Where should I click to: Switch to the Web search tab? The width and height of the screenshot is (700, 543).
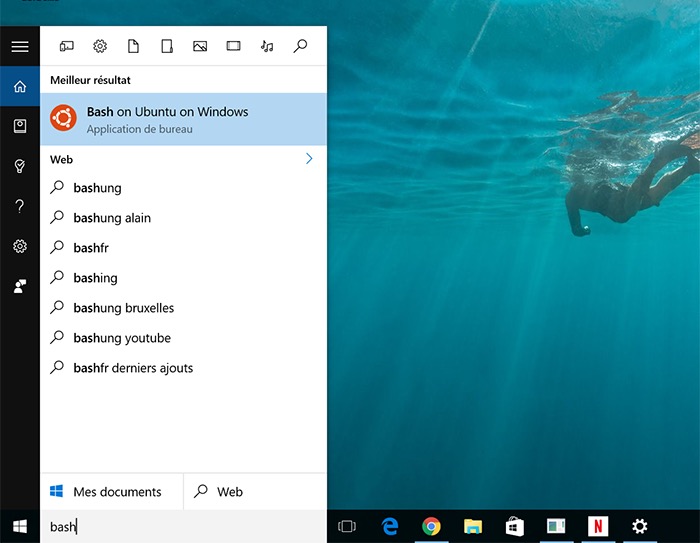point(255,492)
